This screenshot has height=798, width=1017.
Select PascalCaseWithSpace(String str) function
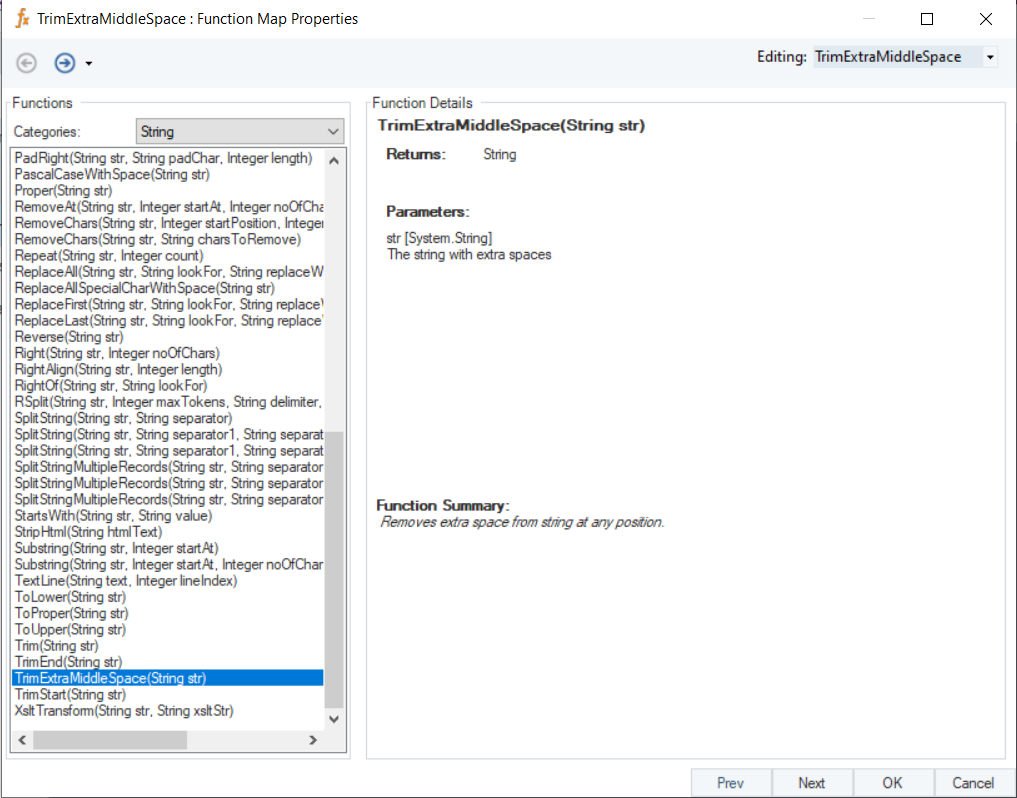click(x=112, y=175)
